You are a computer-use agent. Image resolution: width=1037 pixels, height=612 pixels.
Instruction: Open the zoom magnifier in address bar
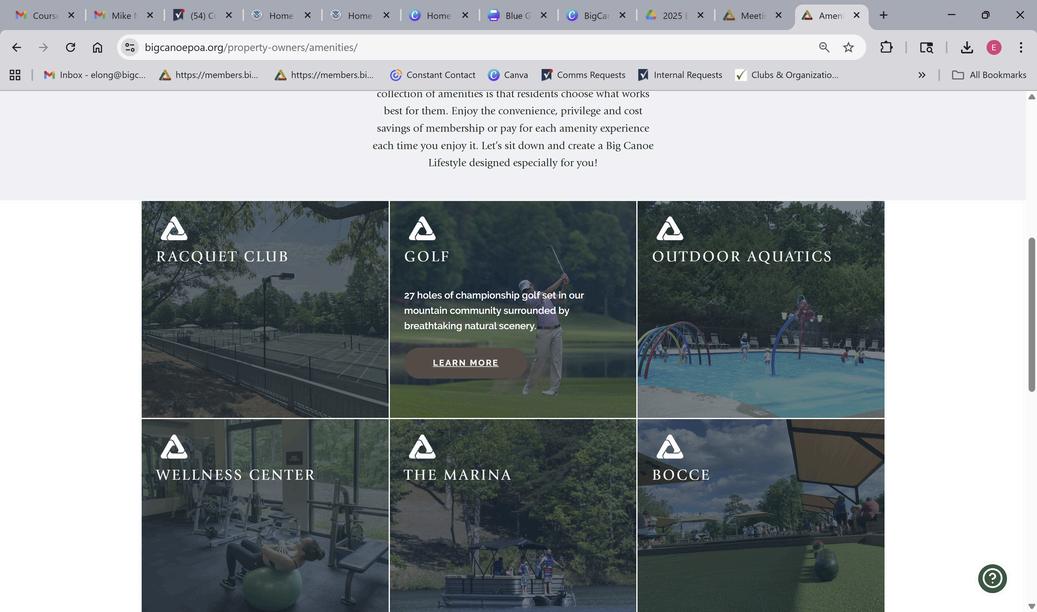824,47
